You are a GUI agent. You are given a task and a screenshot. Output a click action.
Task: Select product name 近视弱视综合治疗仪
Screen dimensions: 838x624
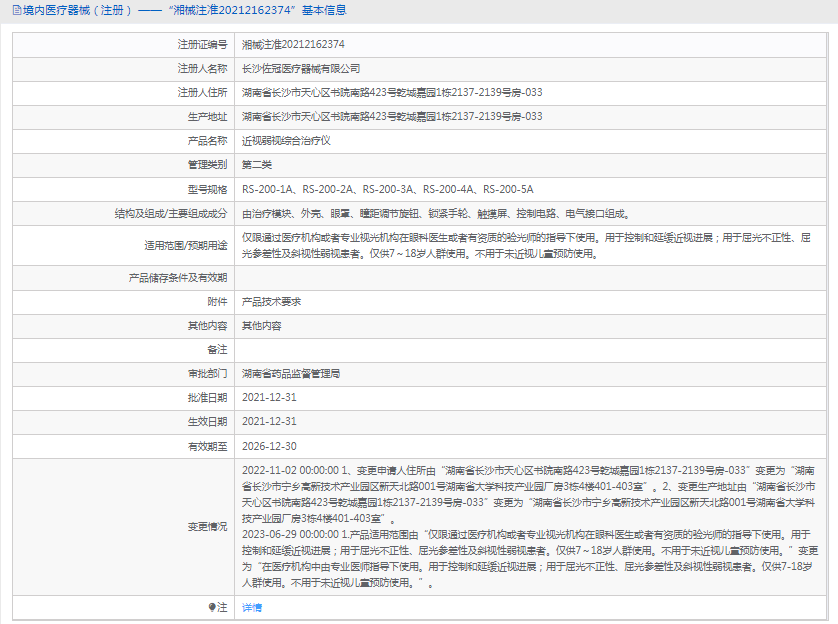tap(286, 141)
